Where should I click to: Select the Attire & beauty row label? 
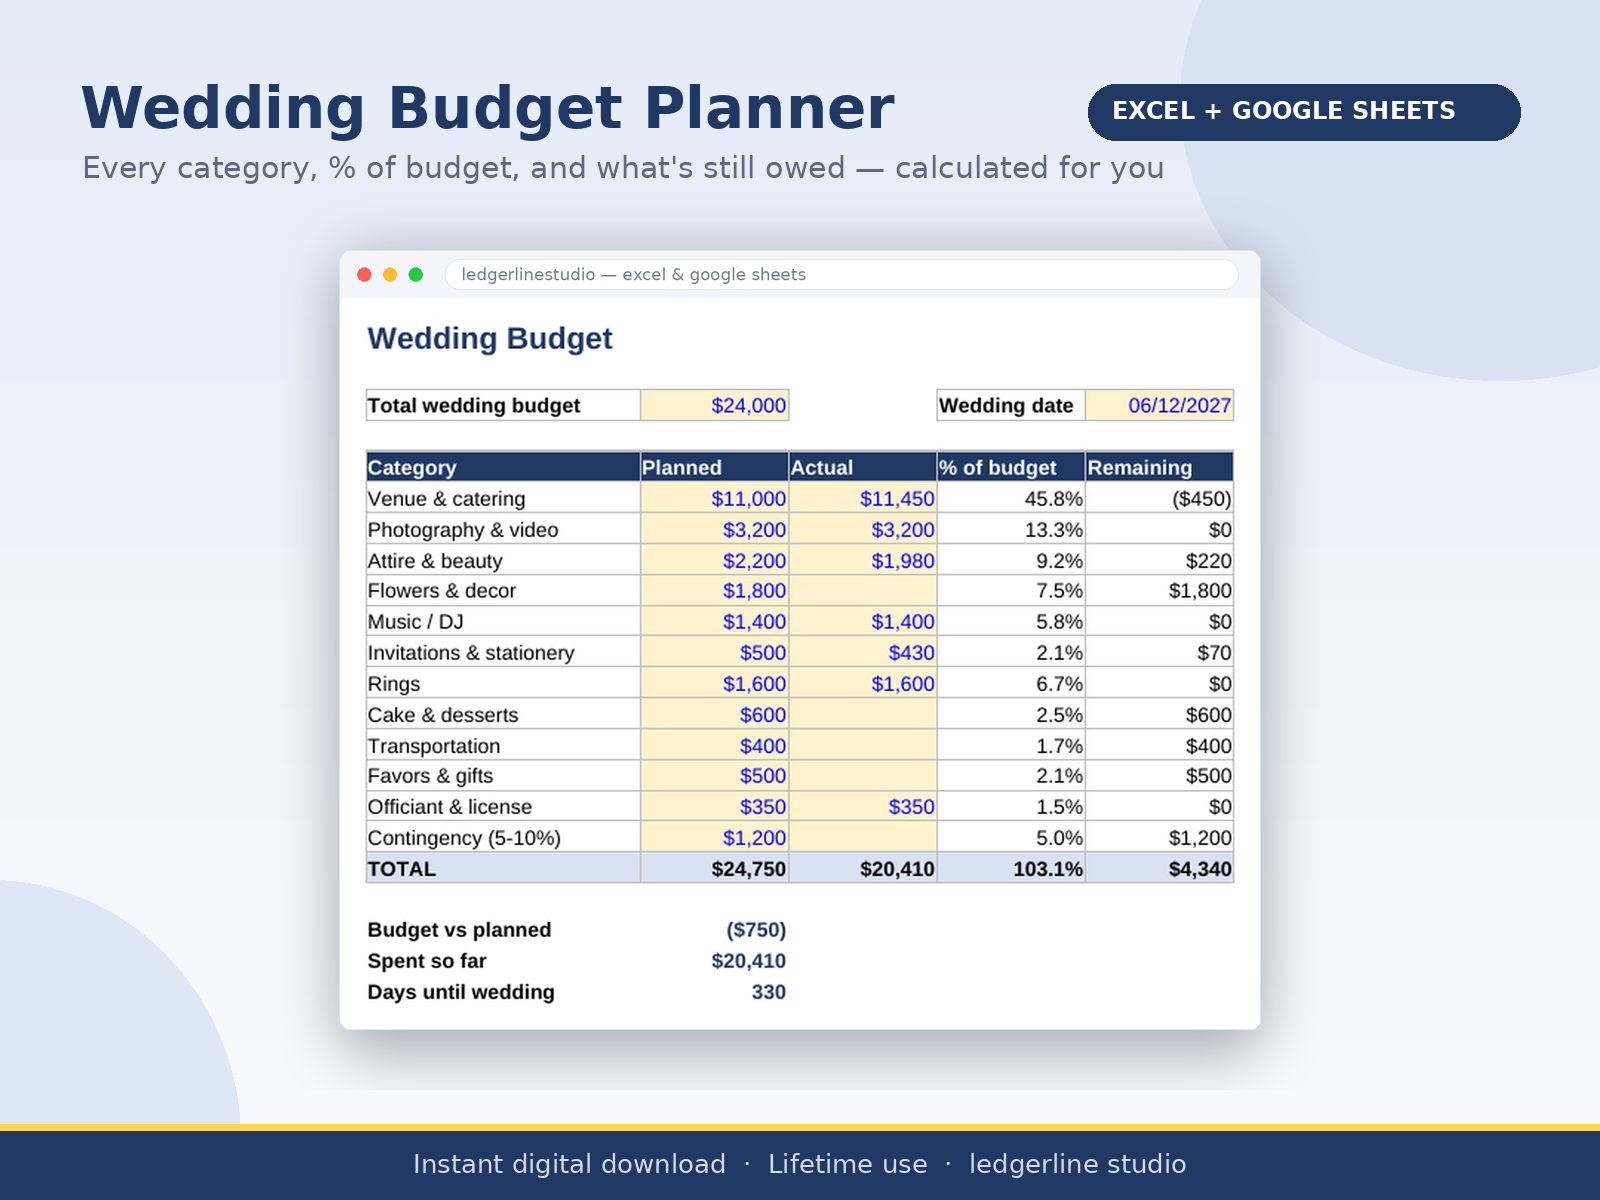coord(503,560)
